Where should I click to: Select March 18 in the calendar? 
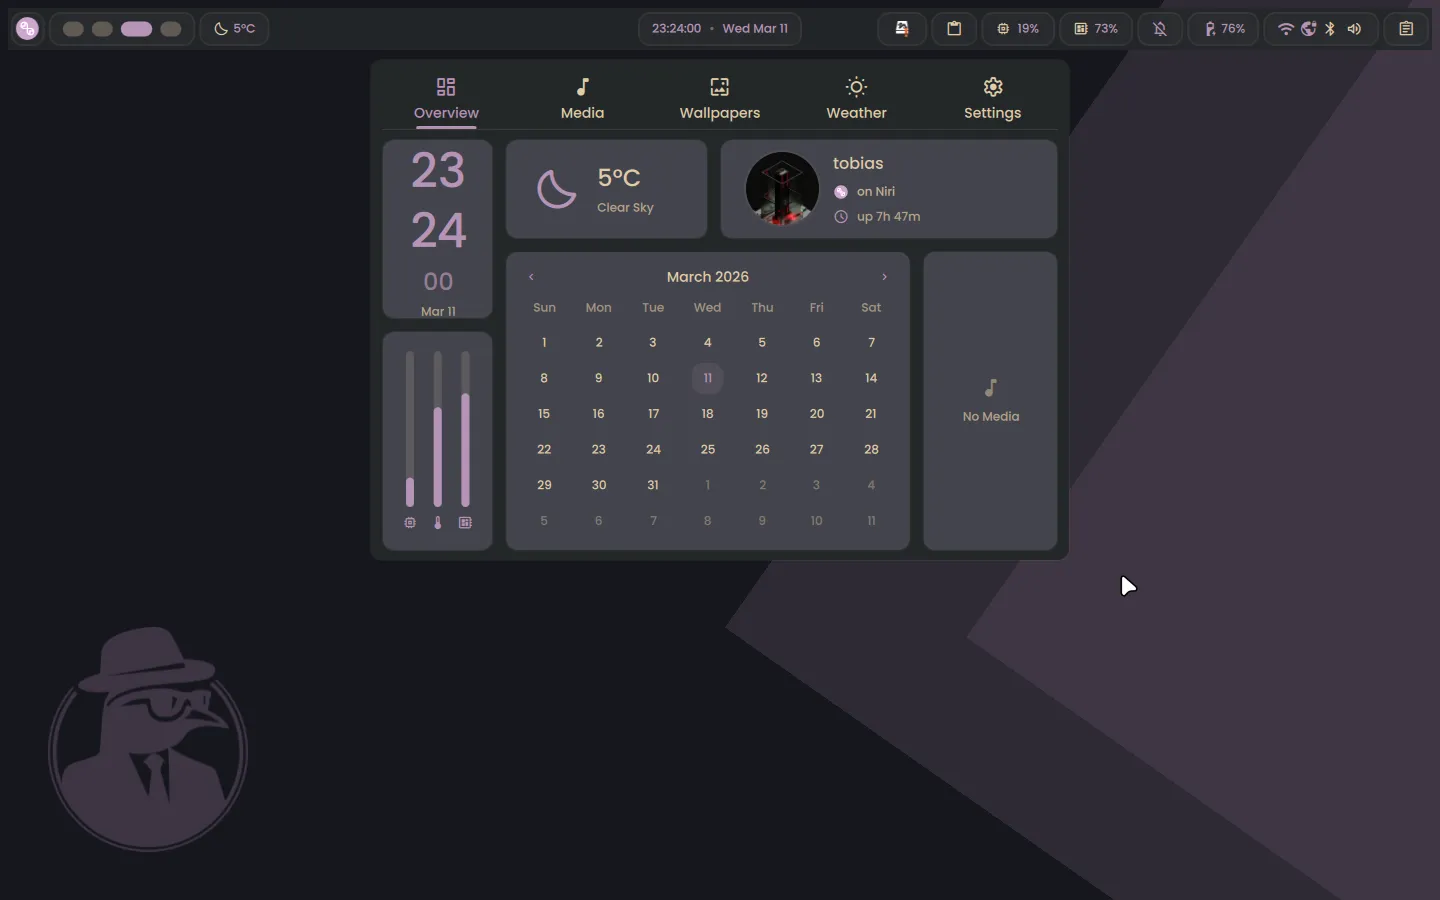pyautogui.click(x=707, y=414)
